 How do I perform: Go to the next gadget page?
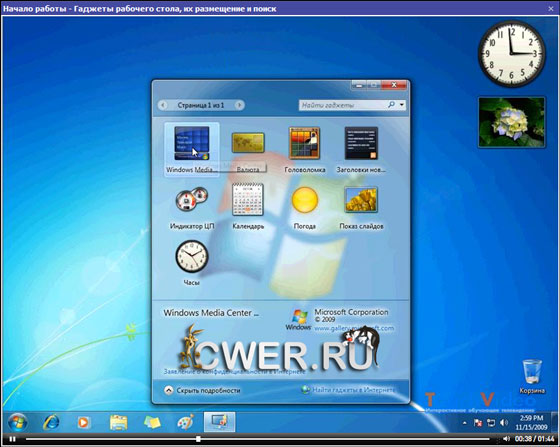pyautogui.click(x=239, y=105)
